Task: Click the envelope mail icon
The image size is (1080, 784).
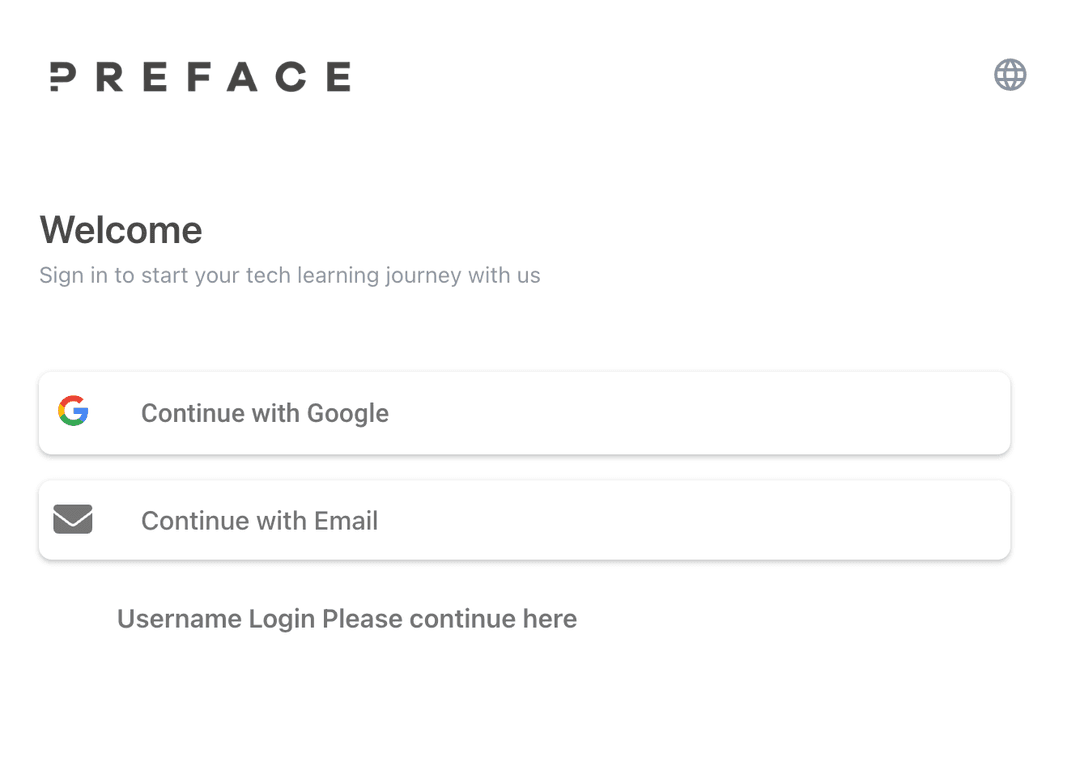Action: (73, 519)
